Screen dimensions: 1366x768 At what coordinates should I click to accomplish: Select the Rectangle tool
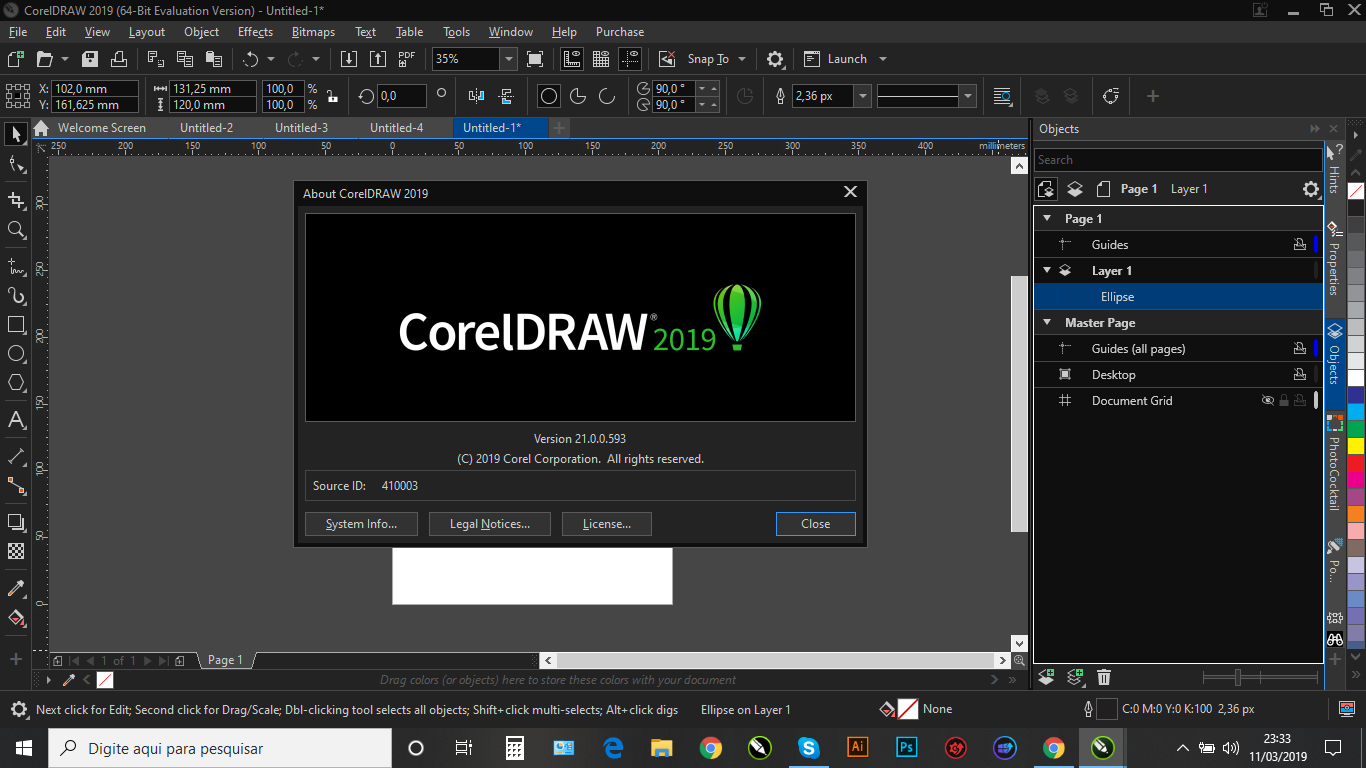click(x=16, y=322)
